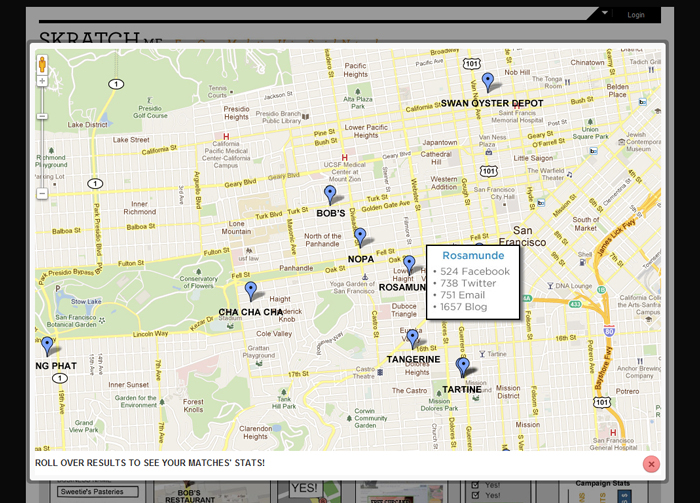The image size is (700, 503).
Task: Click the TARTINE marker label
Action: (462, 389)
